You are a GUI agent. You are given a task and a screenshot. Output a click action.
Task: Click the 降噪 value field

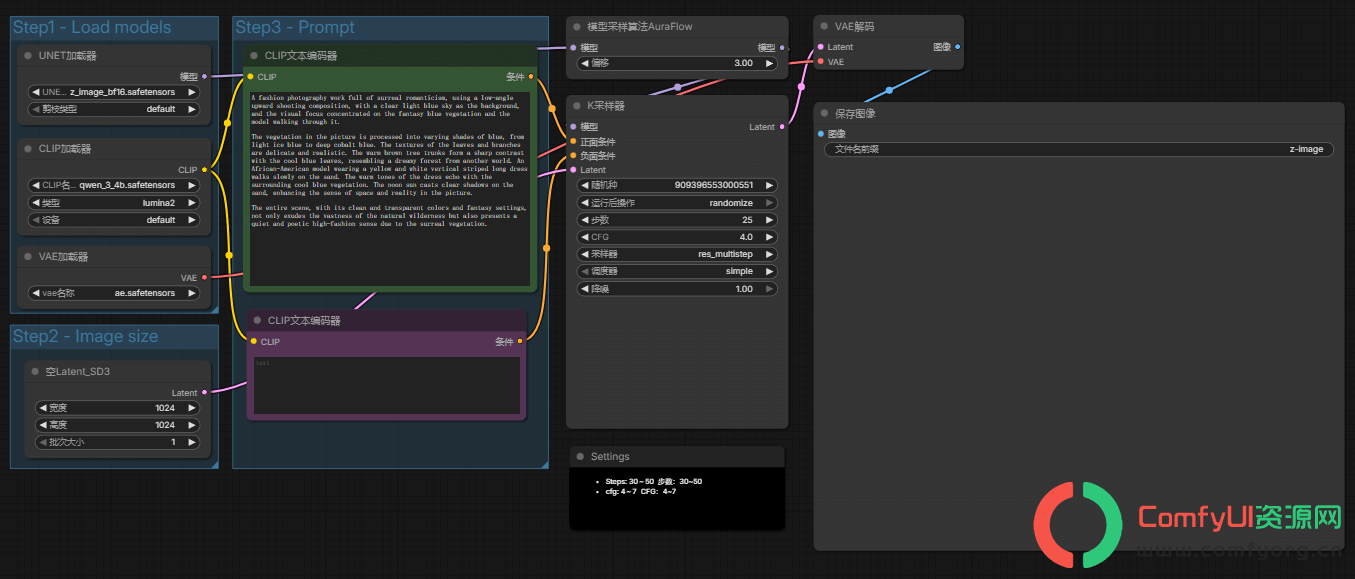tap(678, 289)
